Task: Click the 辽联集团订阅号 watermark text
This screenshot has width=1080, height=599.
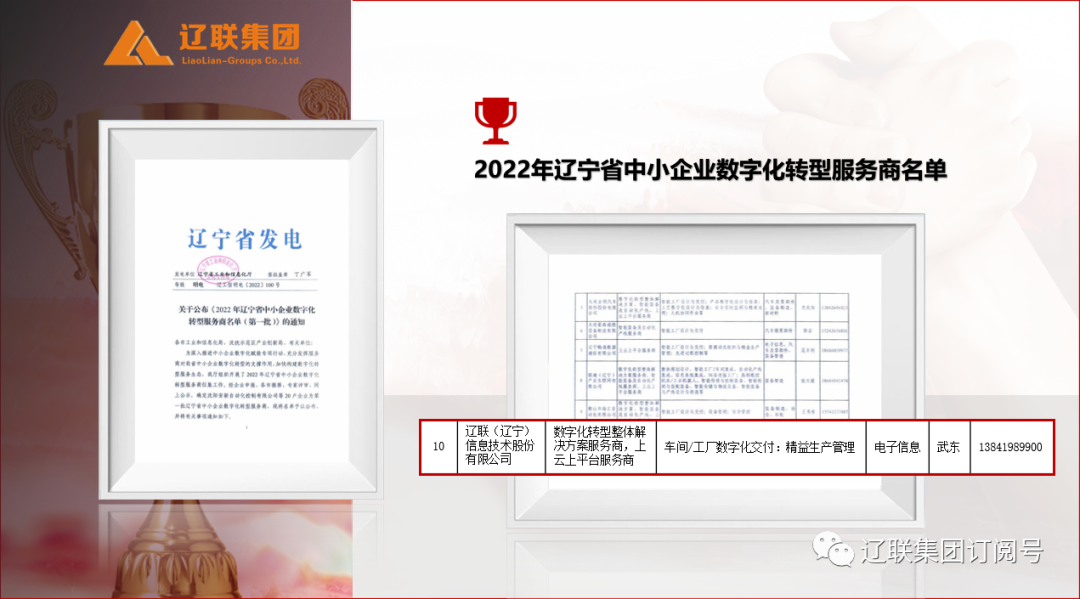Action: coord(950,549)
